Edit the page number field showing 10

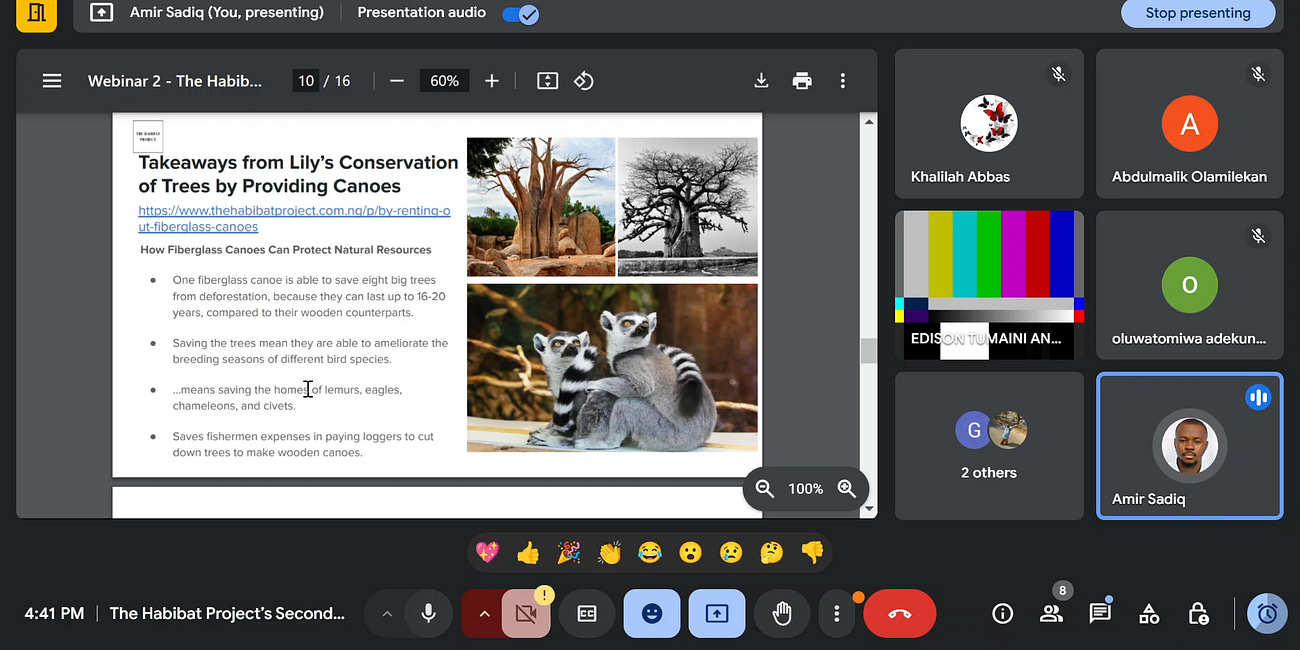306,81
